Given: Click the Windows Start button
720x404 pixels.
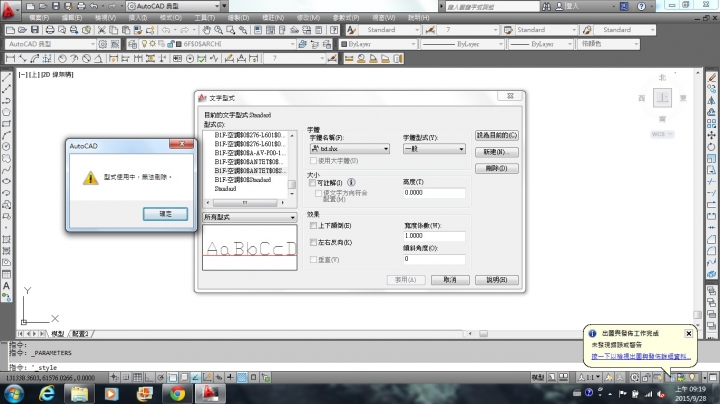Looking at the screenshot, I should click(x=14, y=393).
